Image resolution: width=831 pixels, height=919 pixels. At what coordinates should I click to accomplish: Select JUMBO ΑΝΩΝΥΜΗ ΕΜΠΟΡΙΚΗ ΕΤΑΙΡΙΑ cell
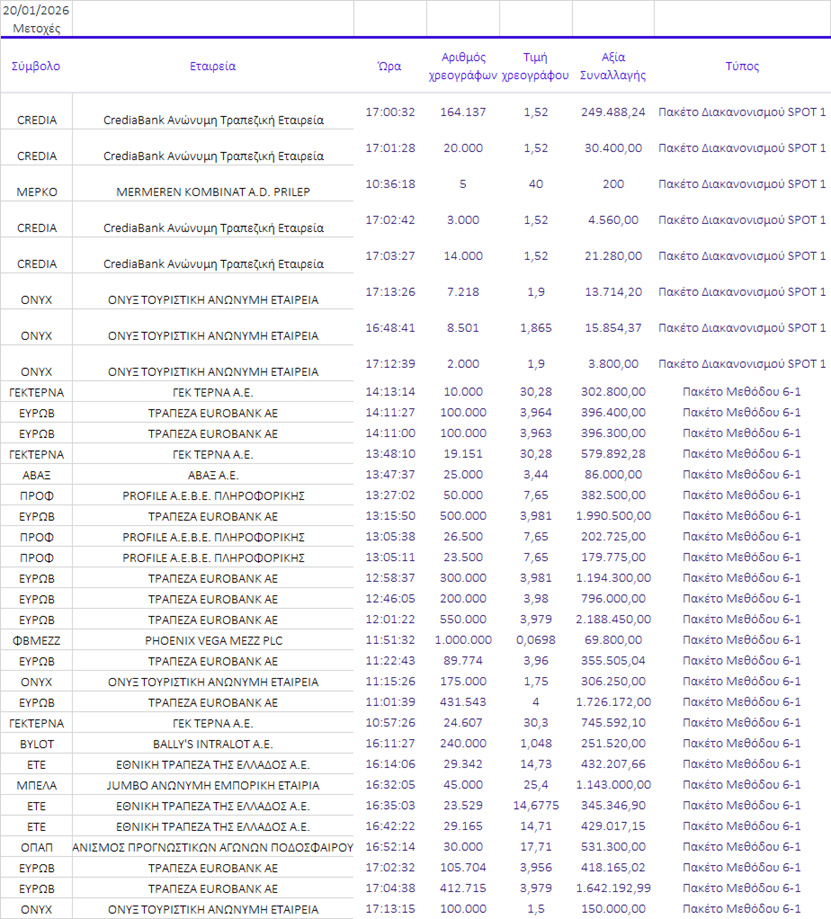tap(213, 785)
